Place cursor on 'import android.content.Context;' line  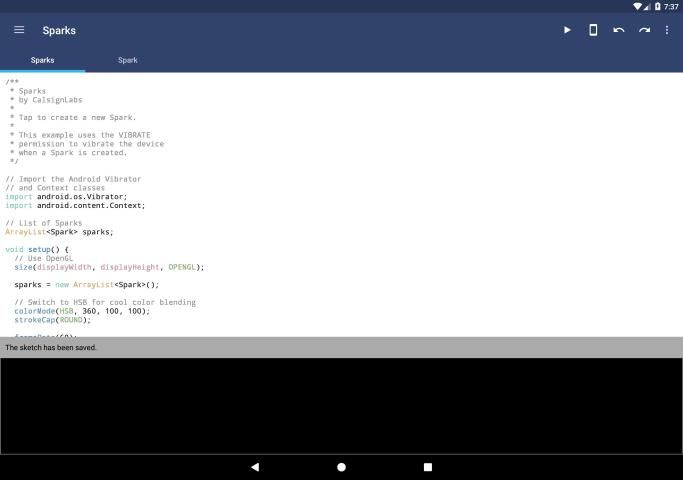[x=75, y=206]
